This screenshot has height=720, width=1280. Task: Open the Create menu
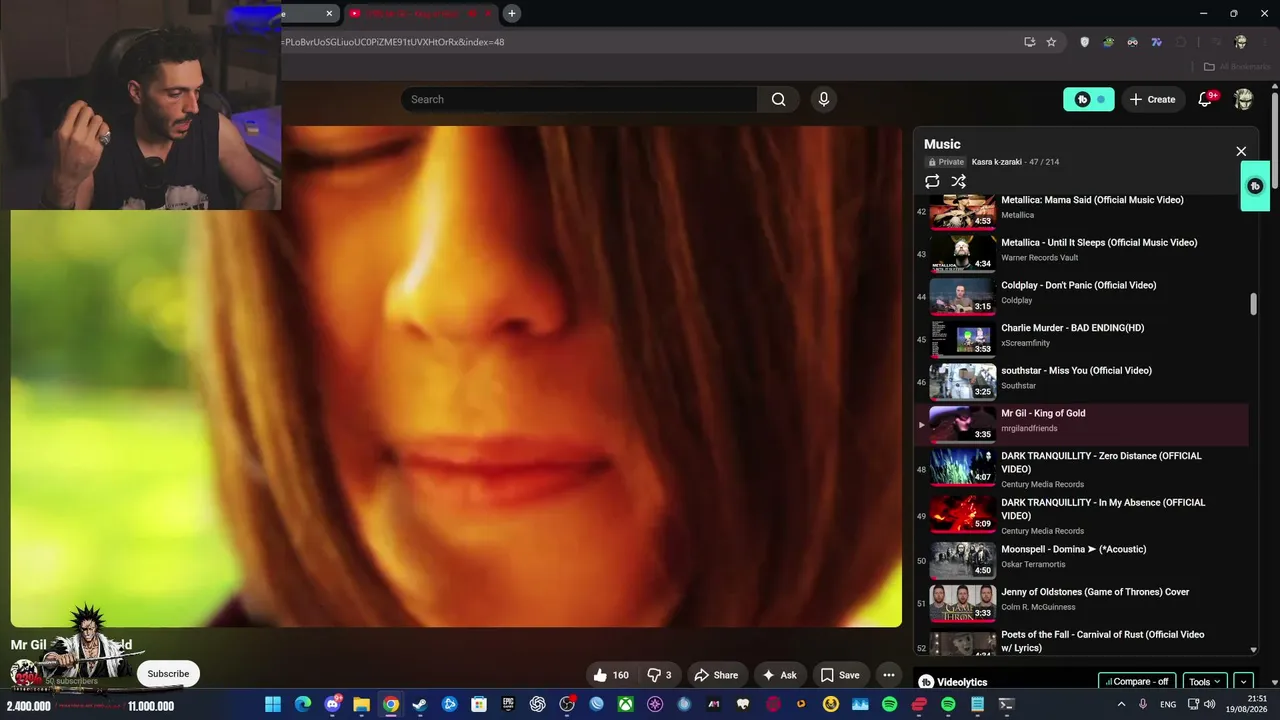(1153, 99)
